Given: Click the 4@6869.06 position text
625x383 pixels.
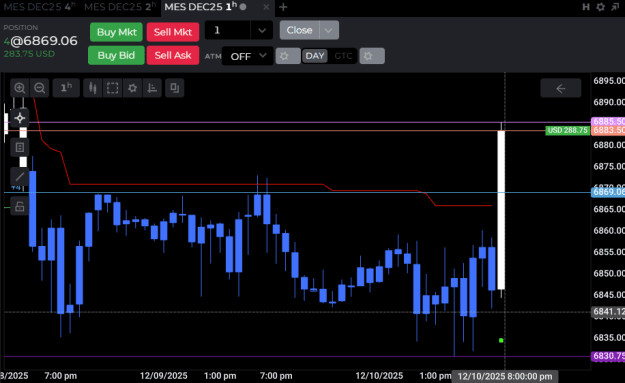Looking at the screenshot, I should pos(40,41).
